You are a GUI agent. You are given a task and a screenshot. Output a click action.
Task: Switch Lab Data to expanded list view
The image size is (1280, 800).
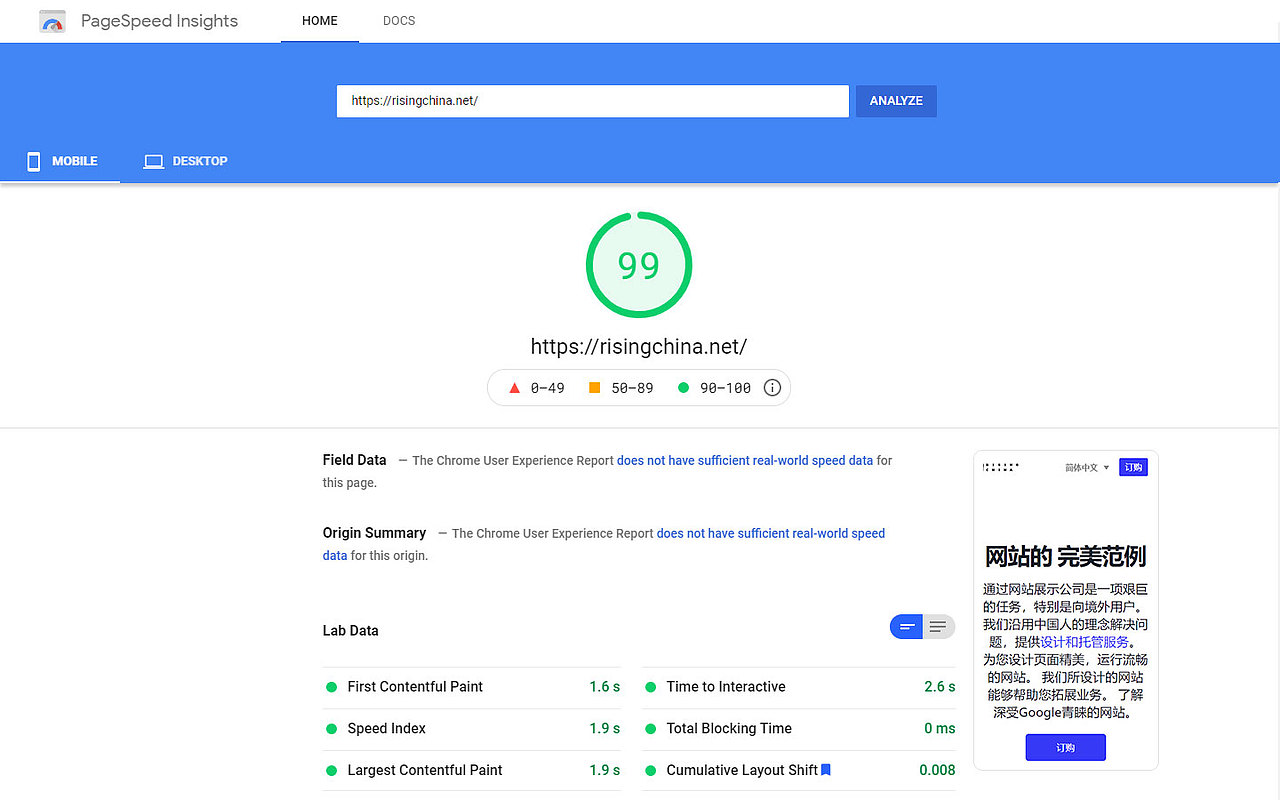point(938,627)
